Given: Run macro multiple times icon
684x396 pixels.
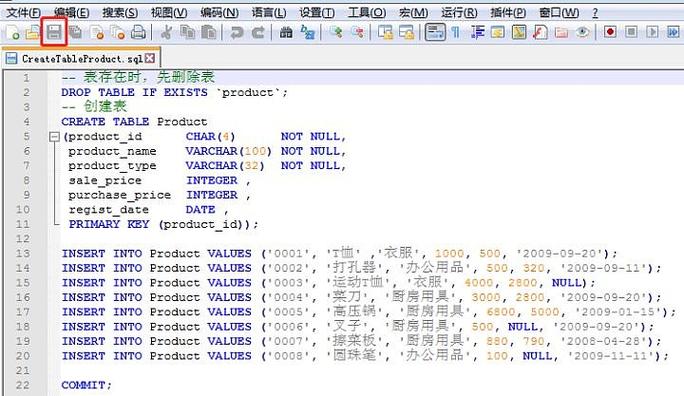Looking at the screenshot, I should pyautogui.click(x=674, y=32).
